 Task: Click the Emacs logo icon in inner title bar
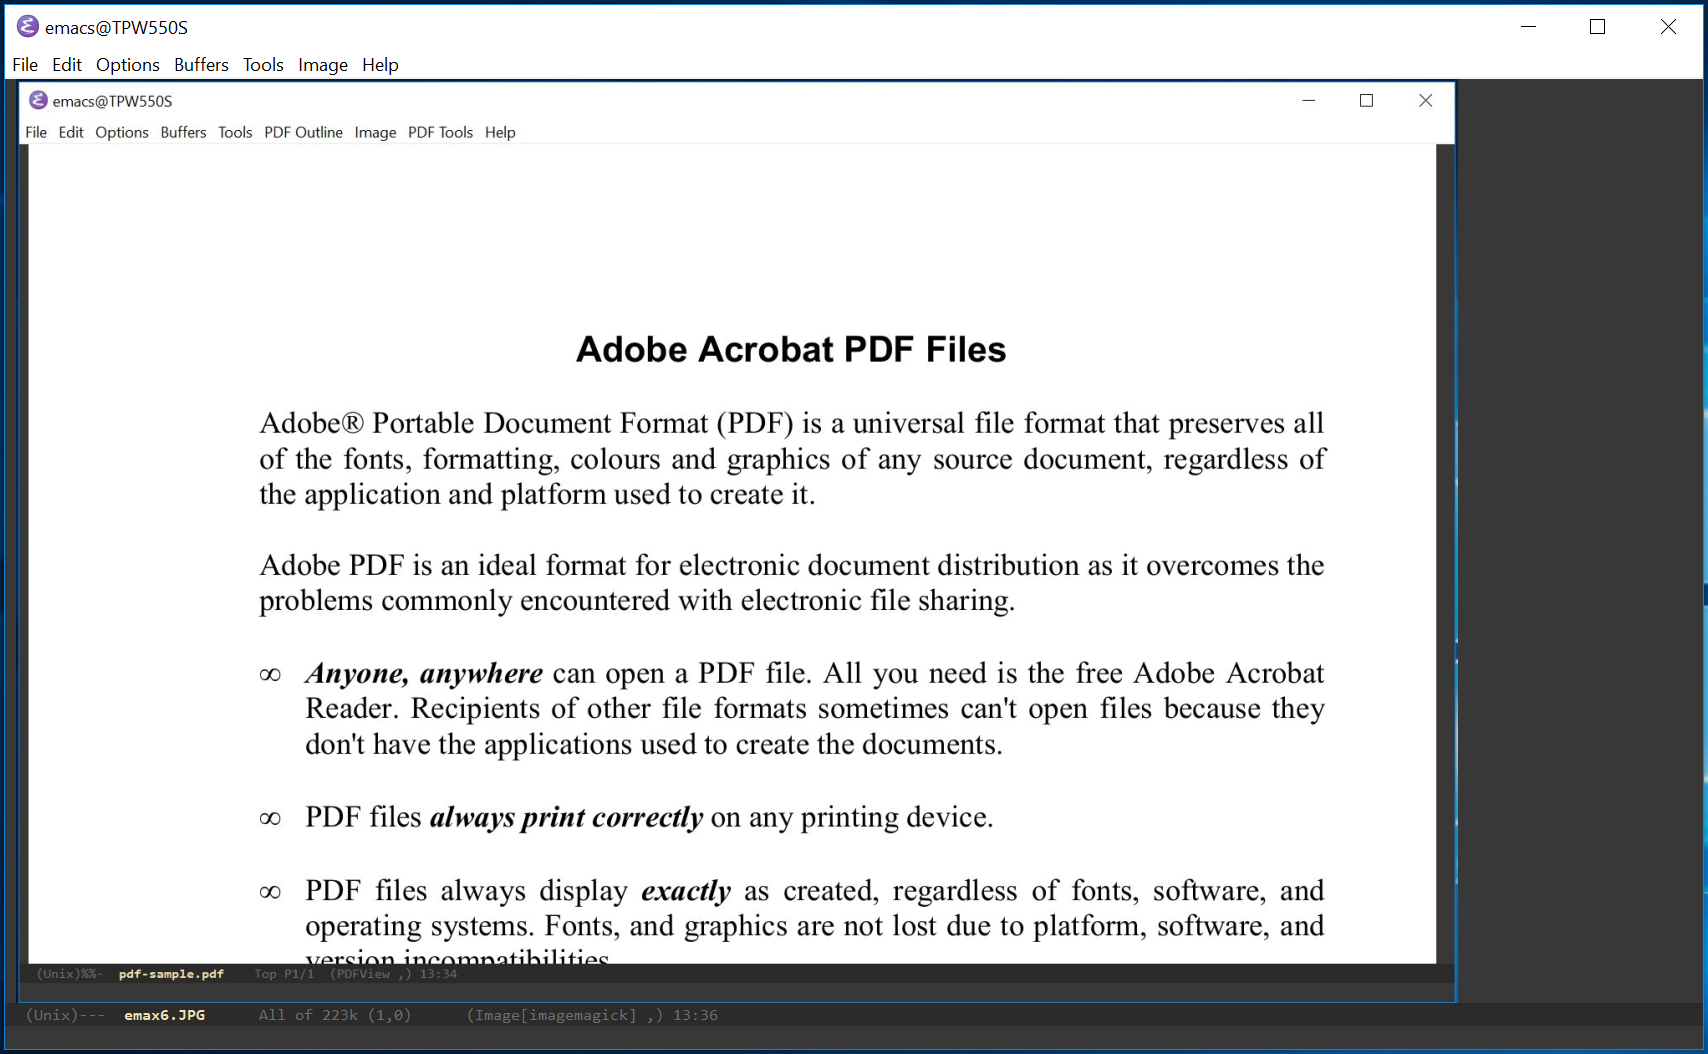(38, 100)
